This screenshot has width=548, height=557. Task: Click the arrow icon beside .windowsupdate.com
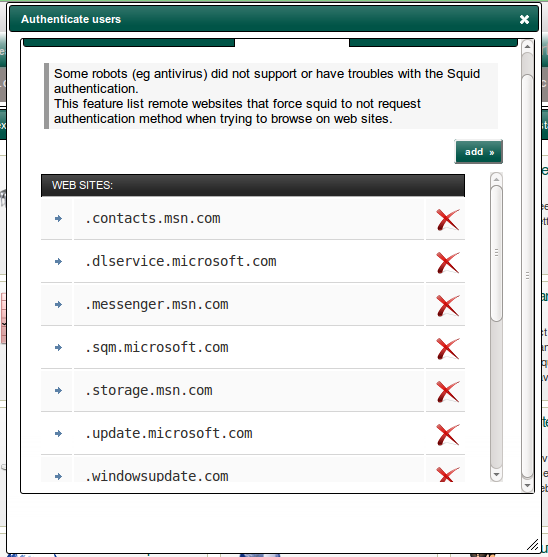pos(59,476)
